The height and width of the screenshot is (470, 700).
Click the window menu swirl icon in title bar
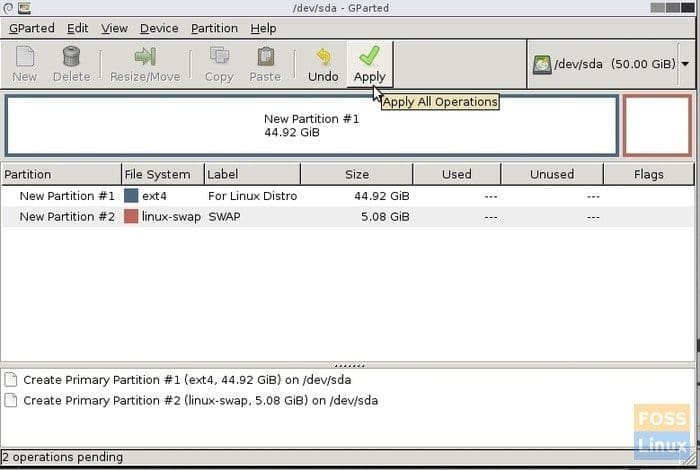(8, 8)
